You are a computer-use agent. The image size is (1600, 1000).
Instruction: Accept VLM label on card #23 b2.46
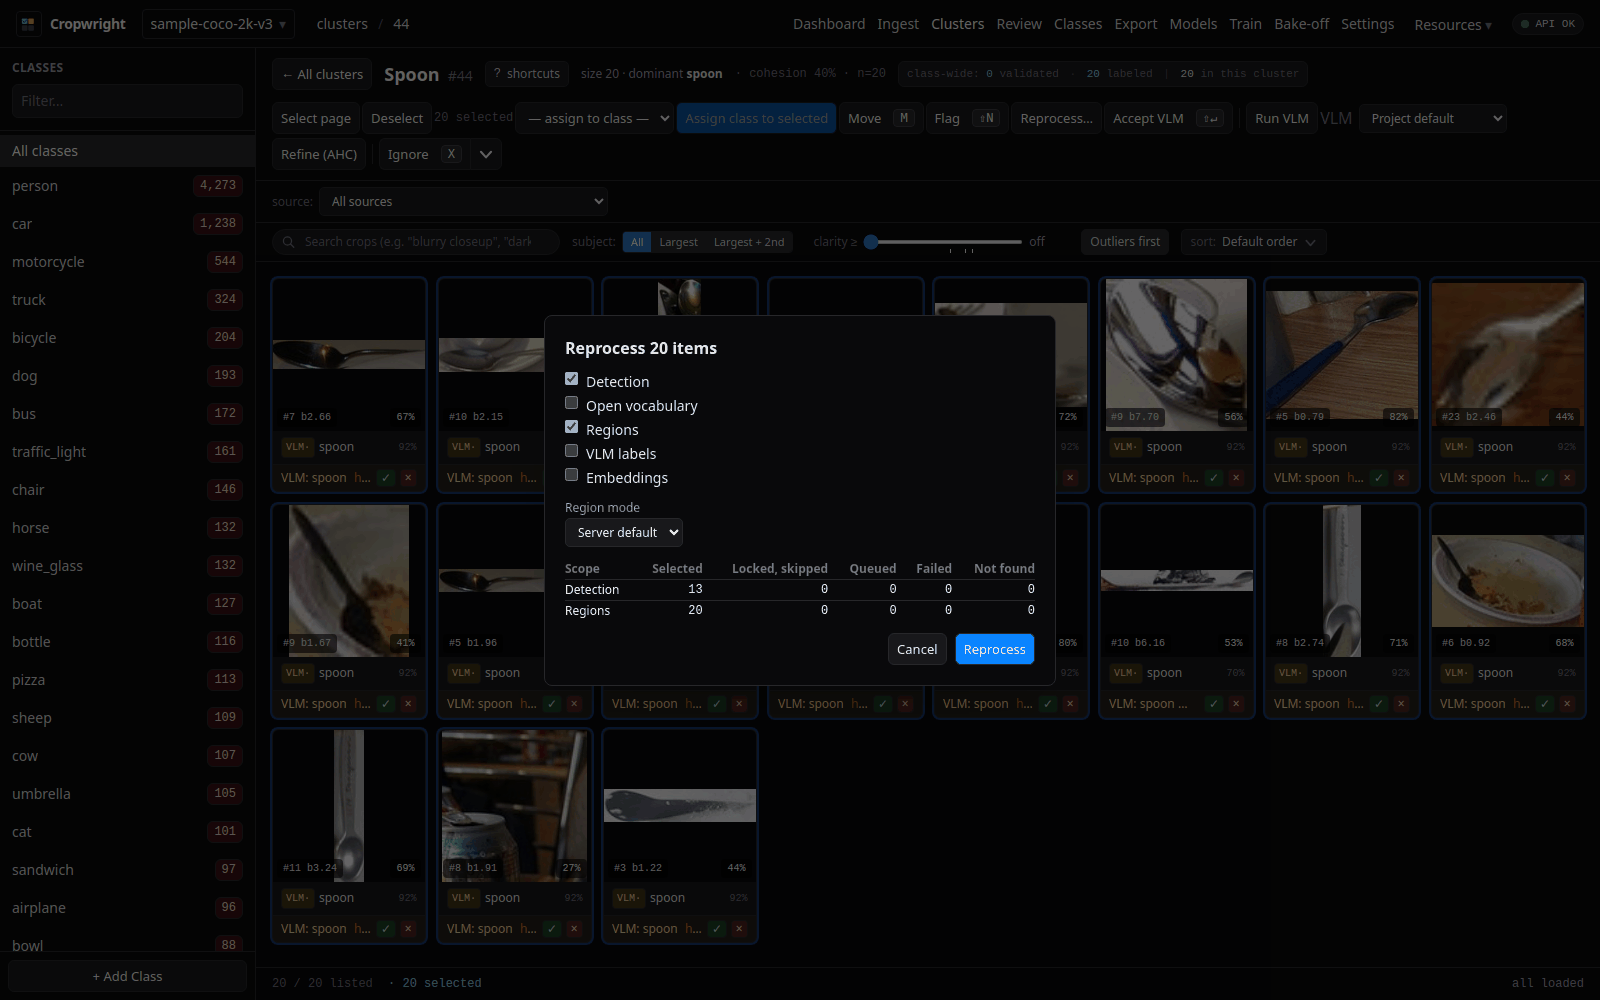point(1545,478)
